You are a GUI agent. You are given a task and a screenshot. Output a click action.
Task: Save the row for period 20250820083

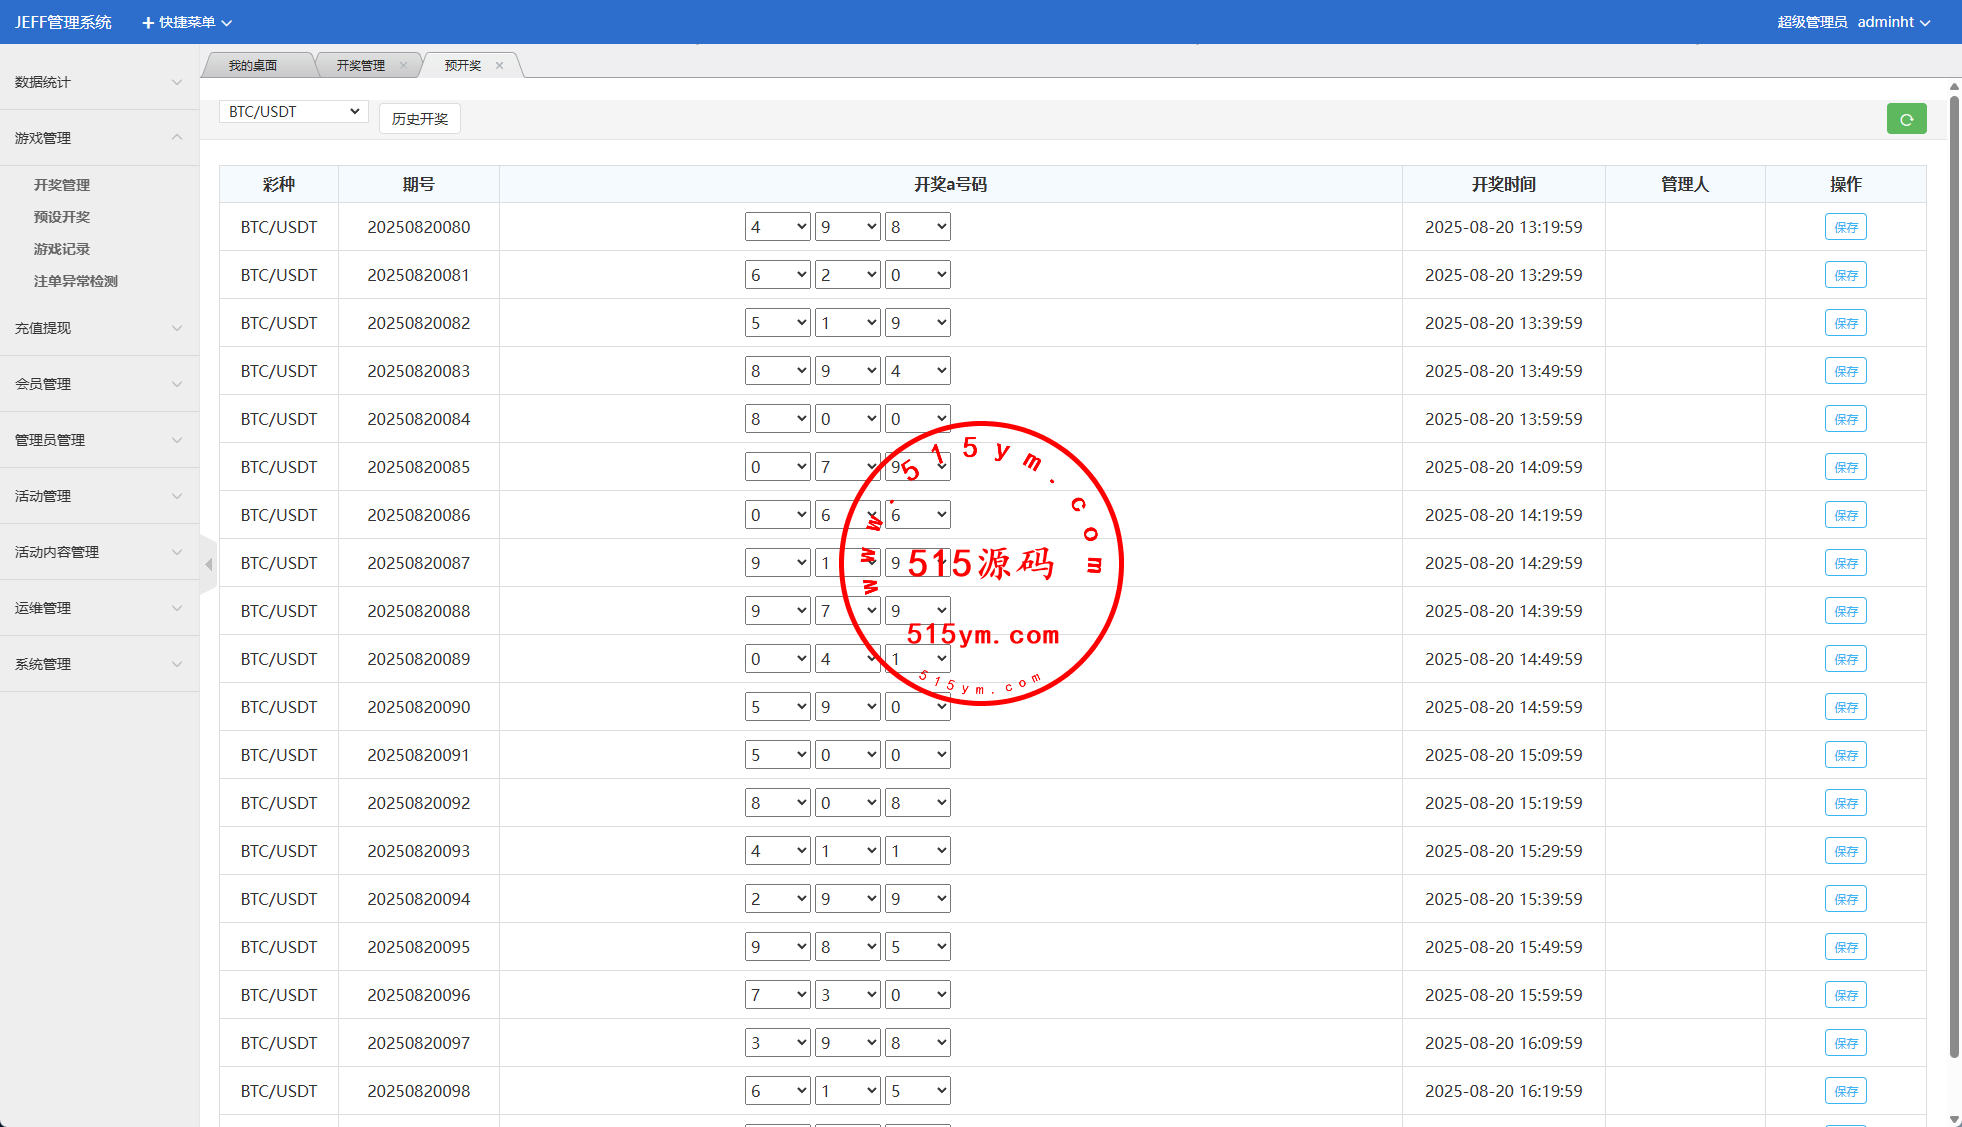click(1845, 371)
